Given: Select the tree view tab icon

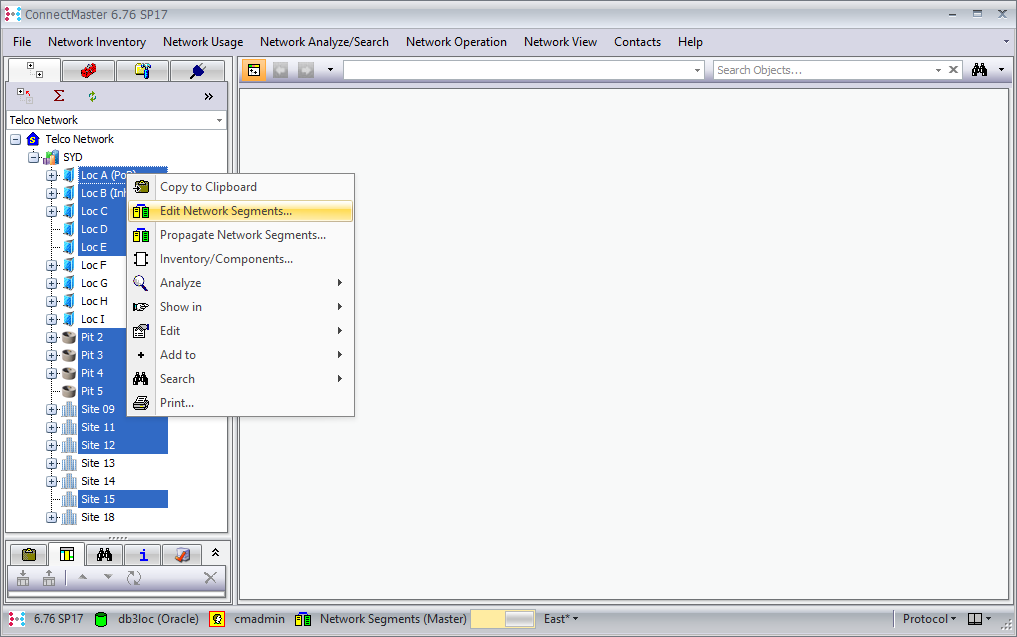Looking at the screenshot, I should 34,70.
